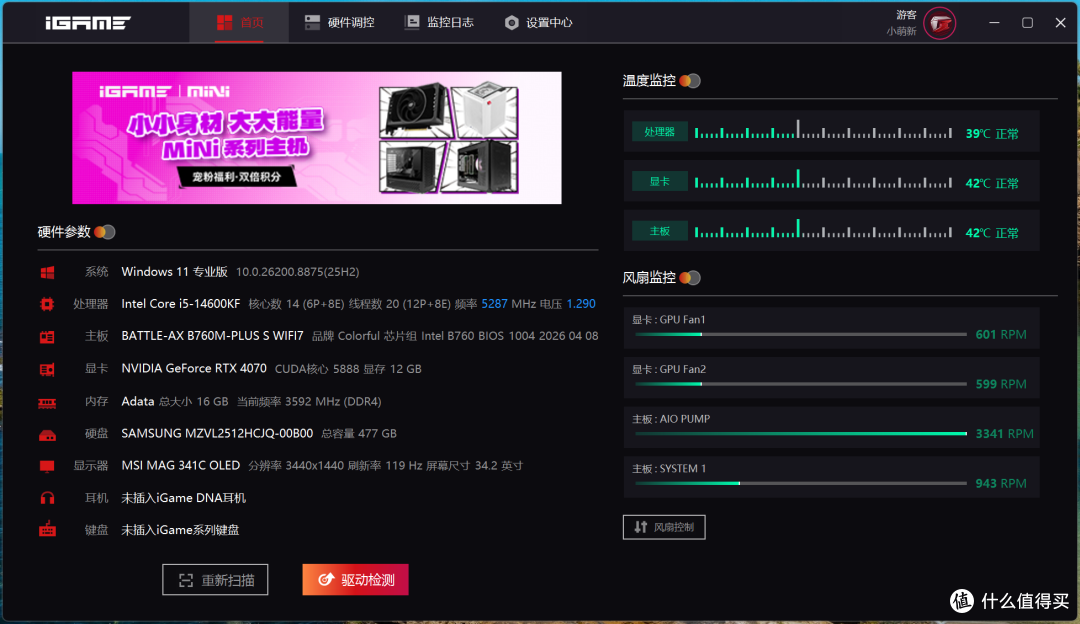Image resolution: width=1080 pixels, height=624 pixels.
Task: Click the keyboard icon in 键盘 row
Action: (47, 530)
